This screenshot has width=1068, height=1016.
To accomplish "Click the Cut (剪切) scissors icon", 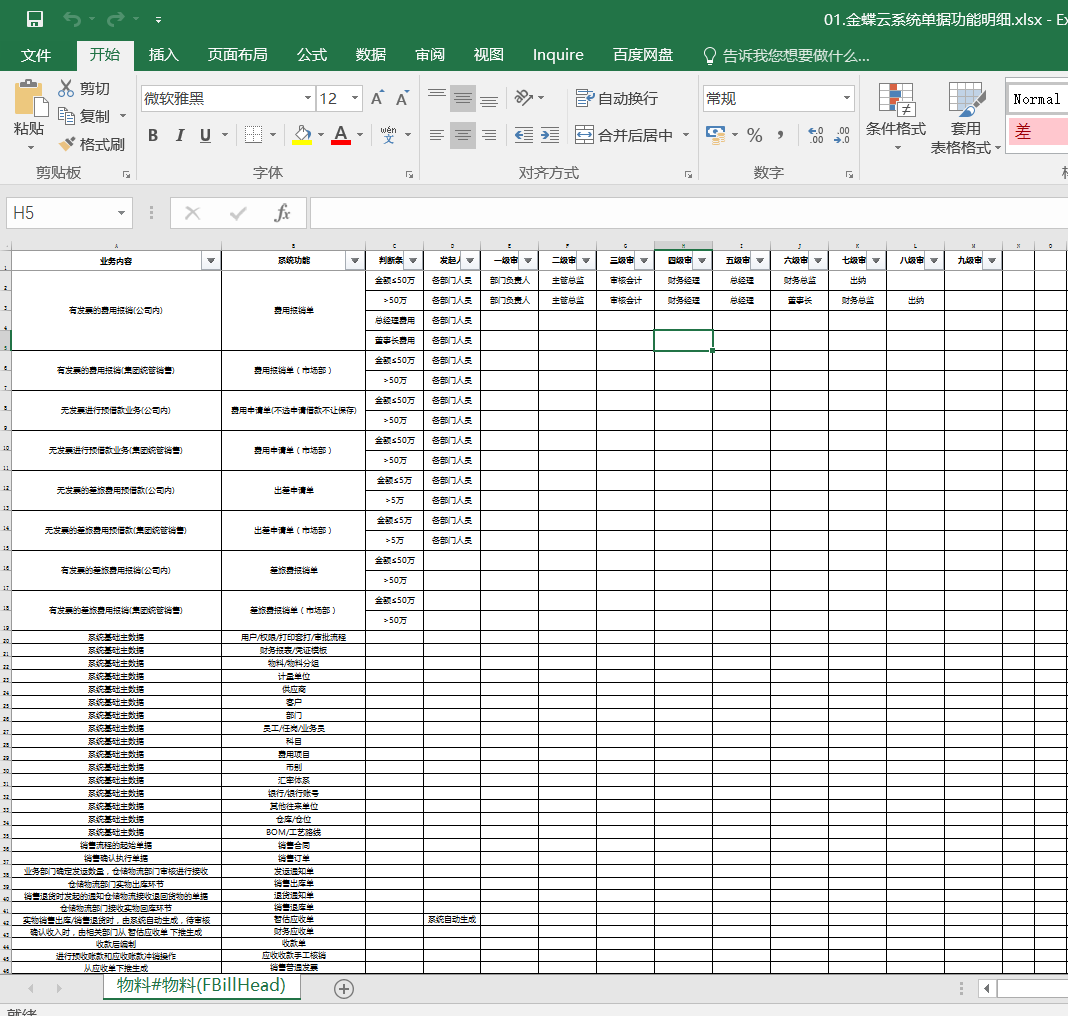I will pyautogui.click(x=66, y=89).
